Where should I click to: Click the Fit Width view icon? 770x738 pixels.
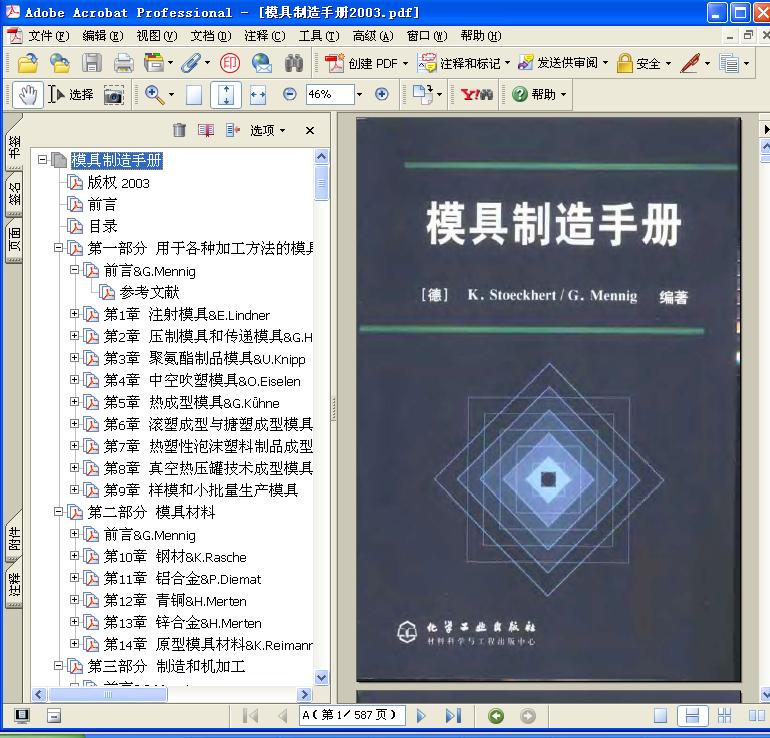click(258, 95)
